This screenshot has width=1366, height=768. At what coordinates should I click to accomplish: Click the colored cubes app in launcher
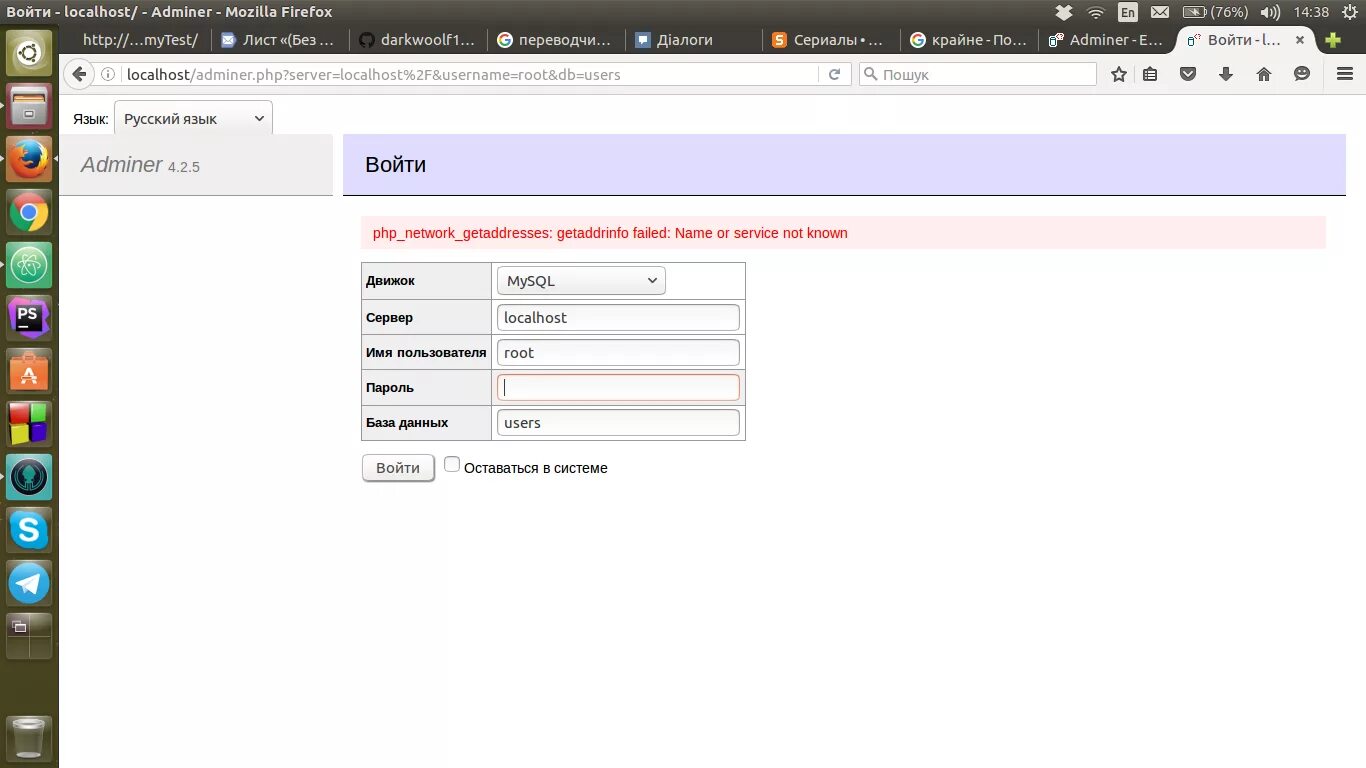pos(29,424)
